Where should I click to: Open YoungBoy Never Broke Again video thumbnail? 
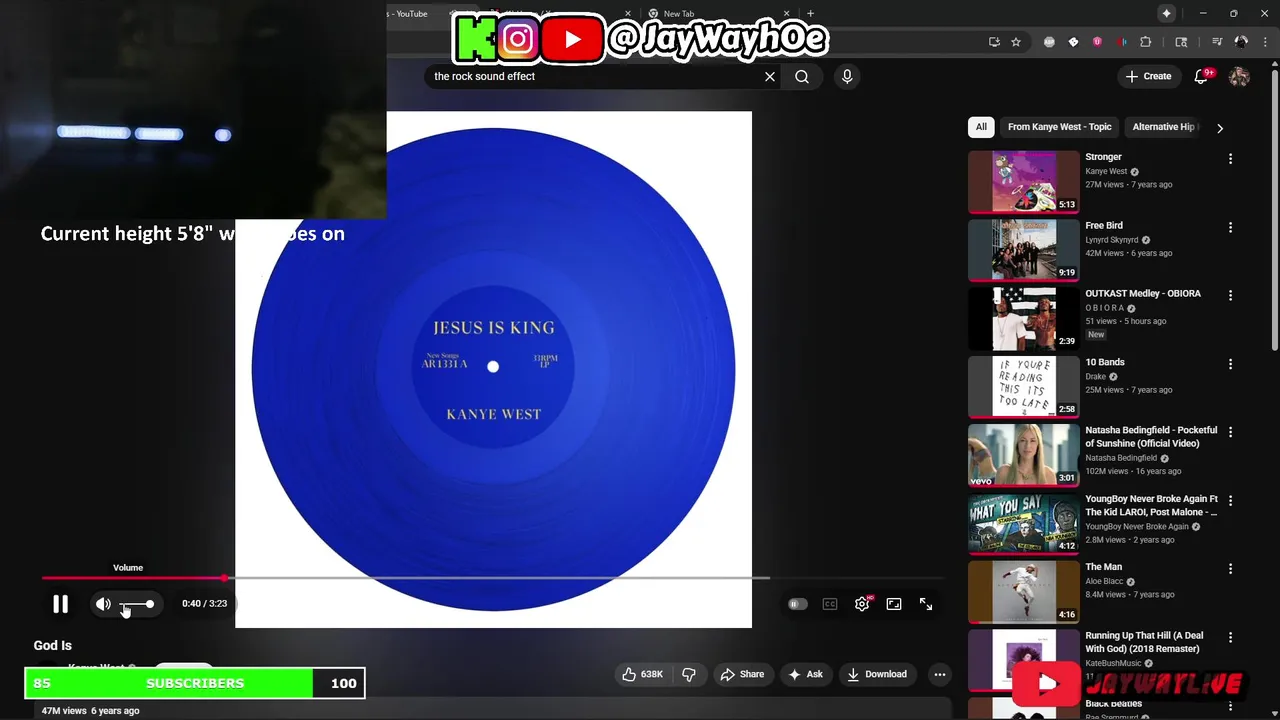(x=1024, y=523)
